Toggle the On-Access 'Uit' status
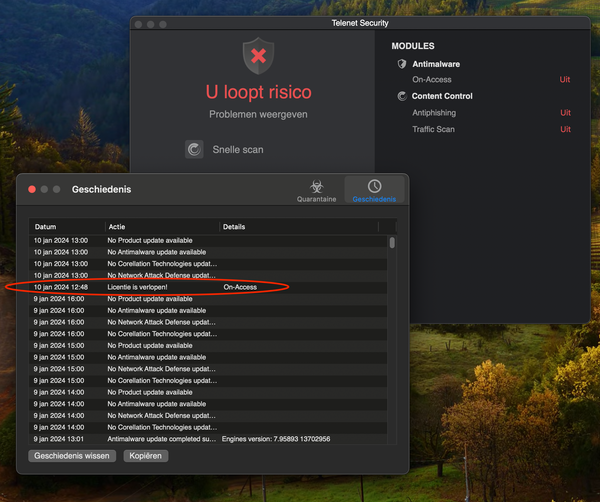The height and width of the screenshot is (502, 600). click(565, 79)
